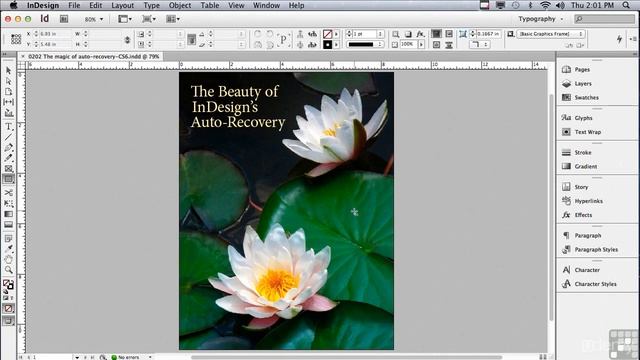
Task: Select the Scissors tool
Action: [x=9, y=193]
